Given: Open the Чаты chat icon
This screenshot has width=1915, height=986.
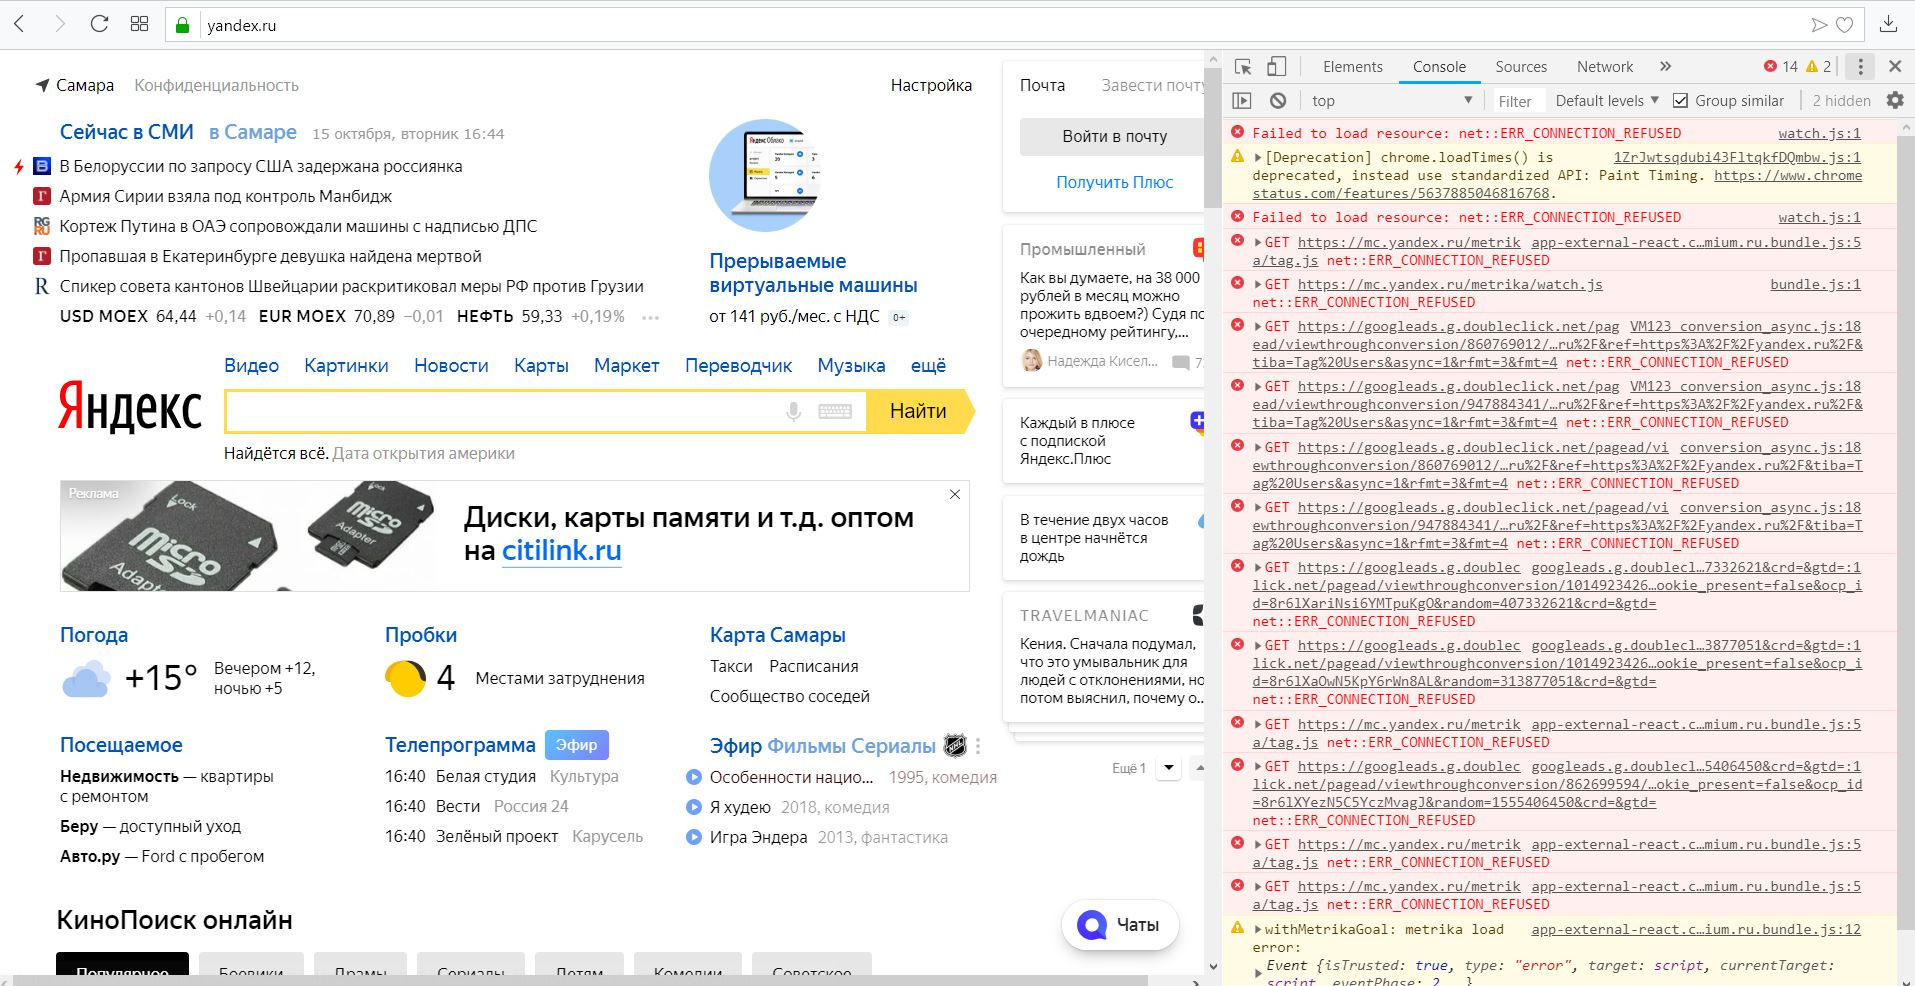Looking at the screenshot, I should [x=1092, y=925].
